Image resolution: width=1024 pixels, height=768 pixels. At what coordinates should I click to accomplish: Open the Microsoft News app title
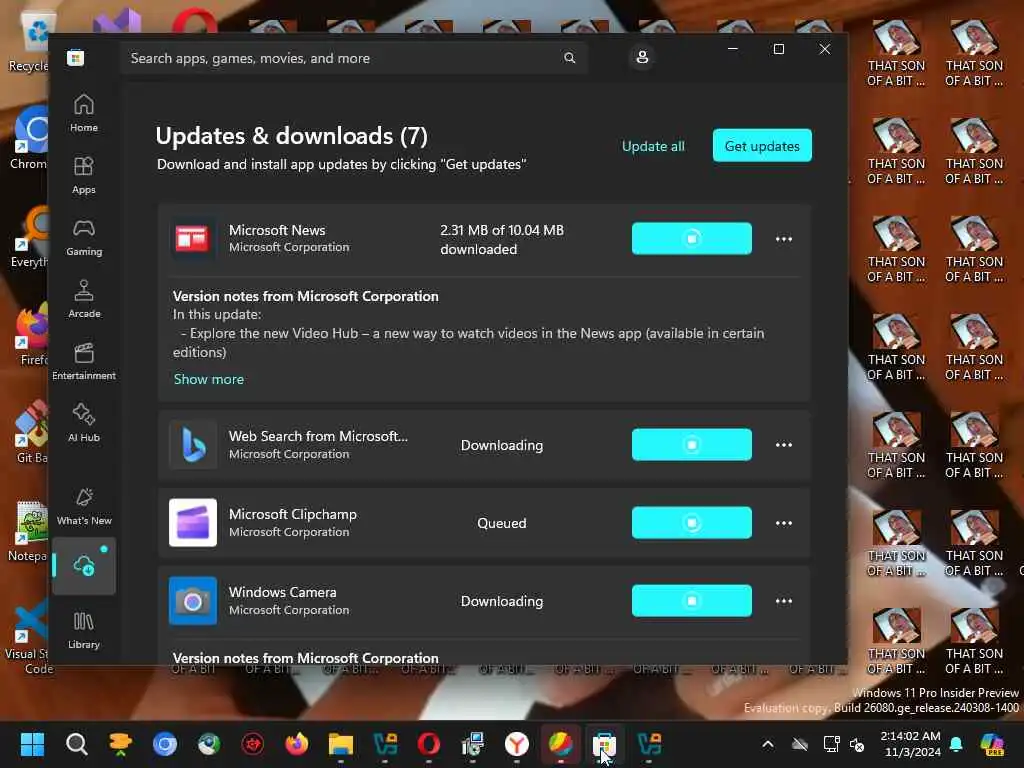coord(277,230)
